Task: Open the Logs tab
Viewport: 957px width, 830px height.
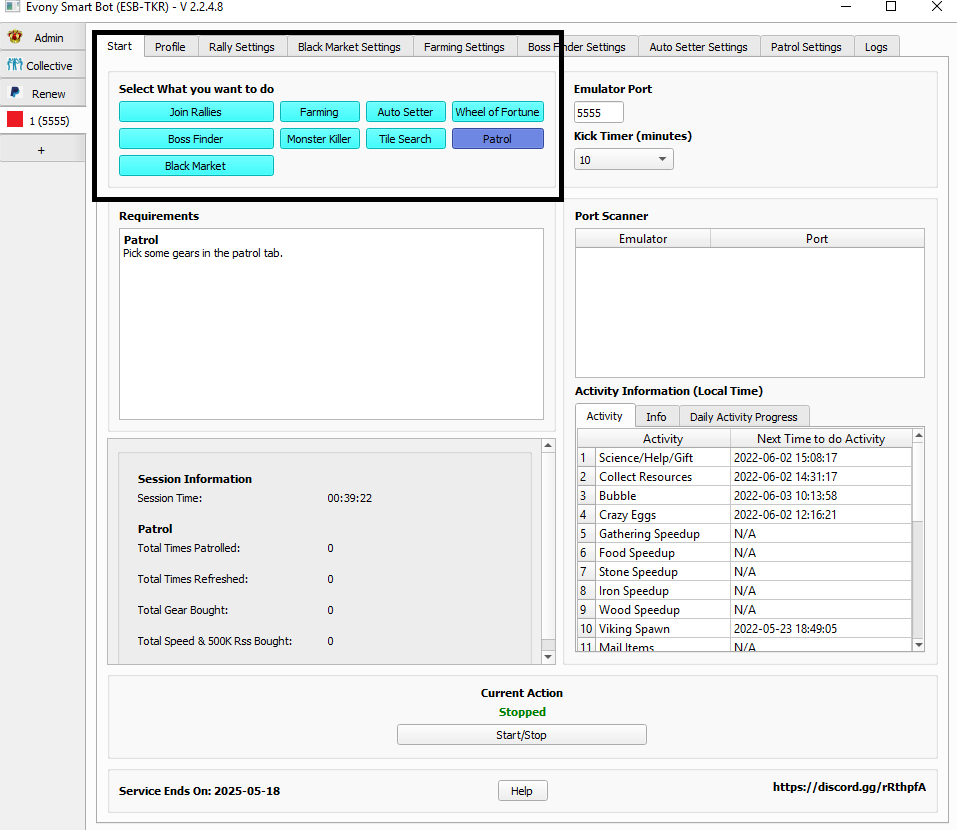Action: tap(876, 47)
